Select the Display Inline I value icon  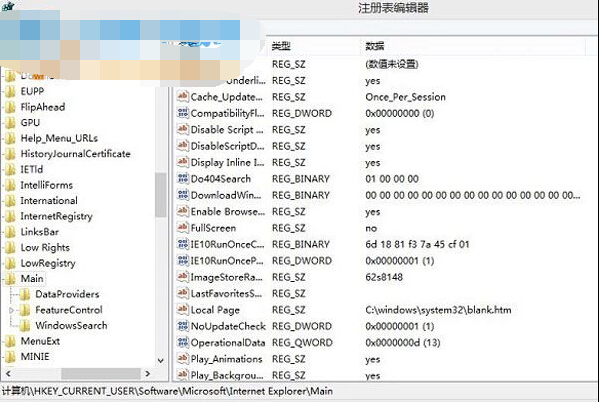(183, 162)
